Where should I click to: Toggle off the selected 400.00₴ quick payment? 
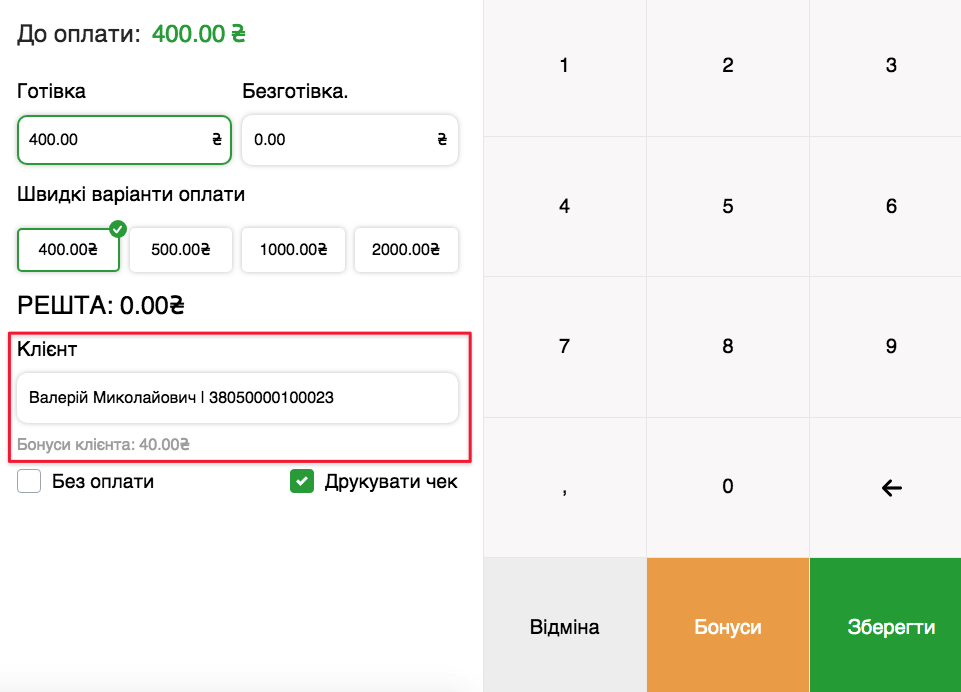tap(68, 250)
